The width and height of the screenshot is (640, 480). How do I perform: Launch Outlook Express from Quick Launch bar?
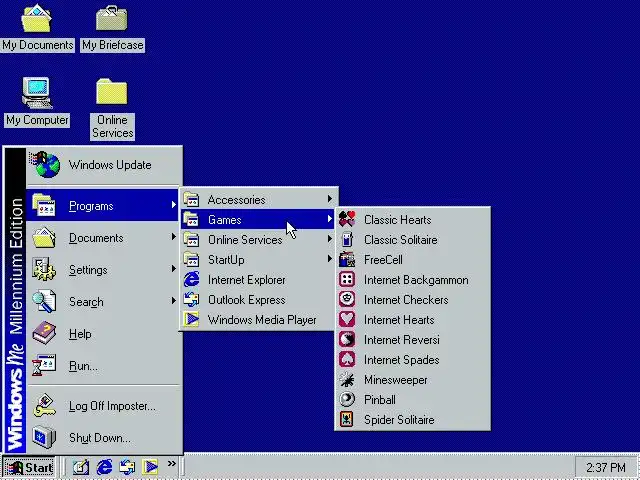pos(127,467)
